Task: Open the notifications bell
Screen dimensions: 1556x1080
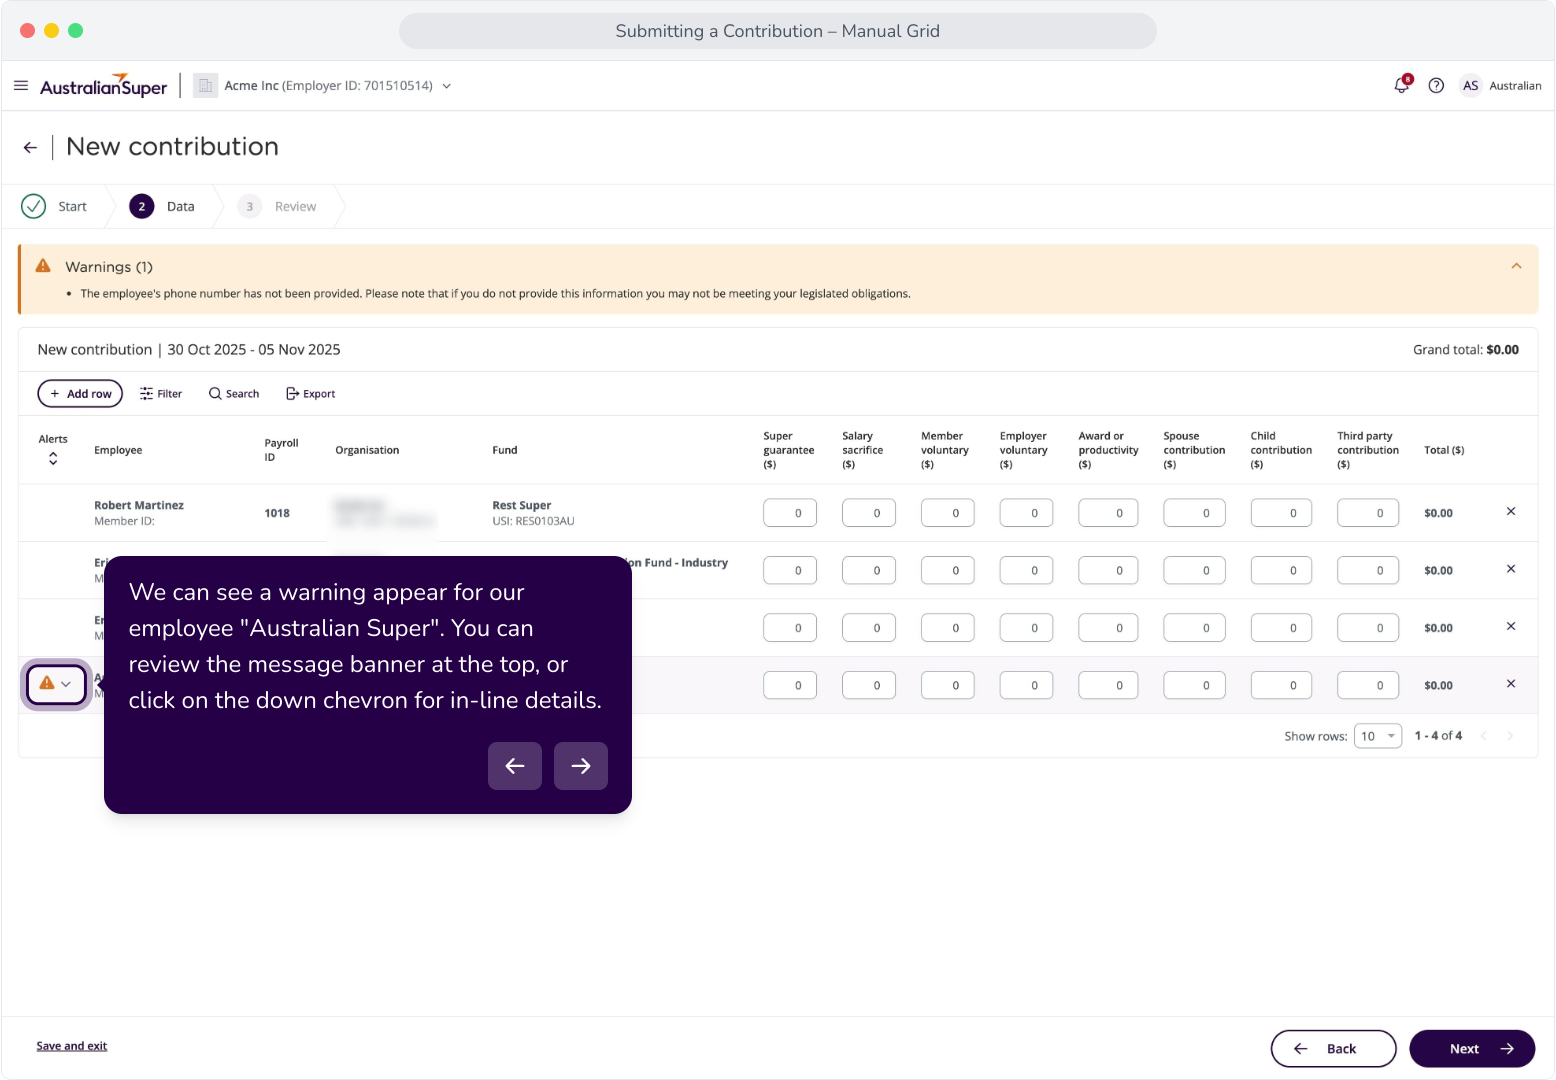Action: 1402,85
